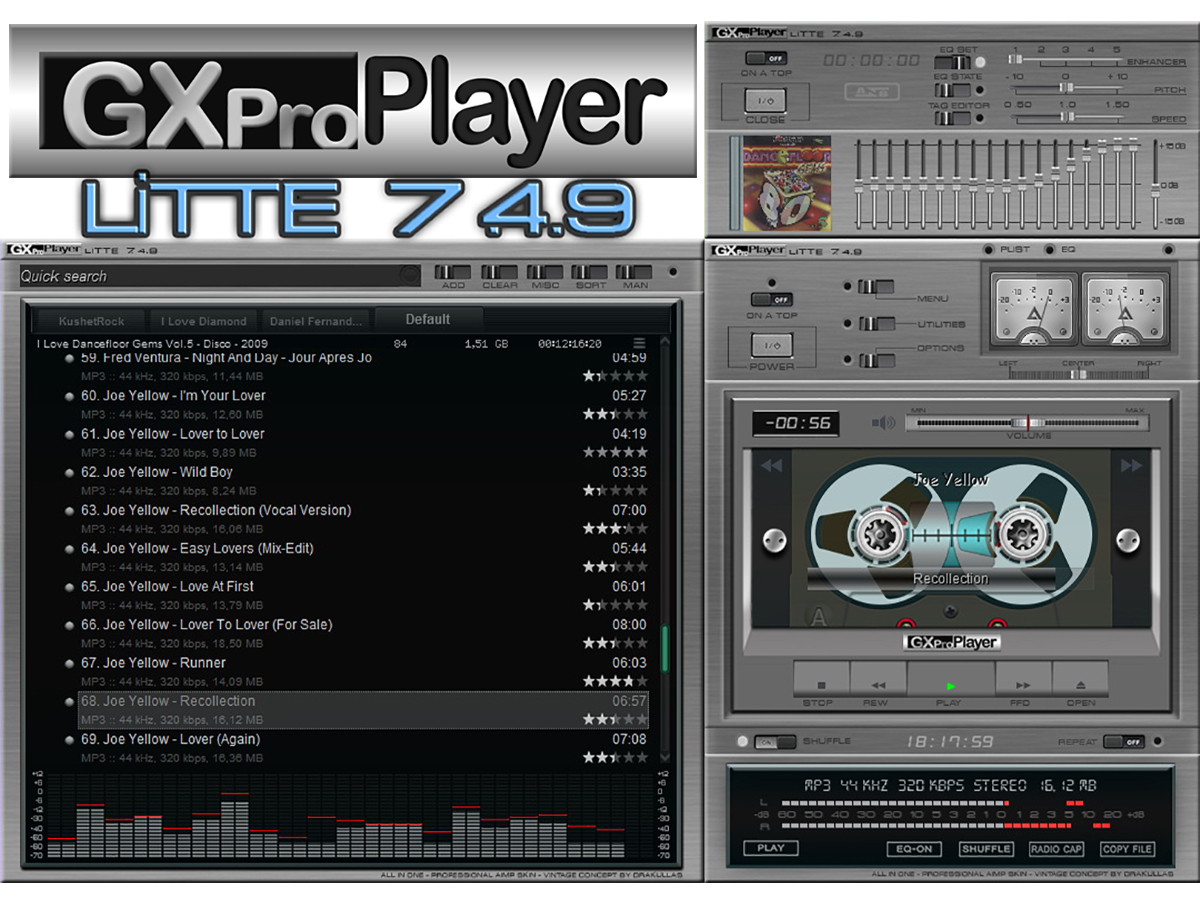
Task: Rate Wild Boy track using its stars
Action: tap(615, 491)
